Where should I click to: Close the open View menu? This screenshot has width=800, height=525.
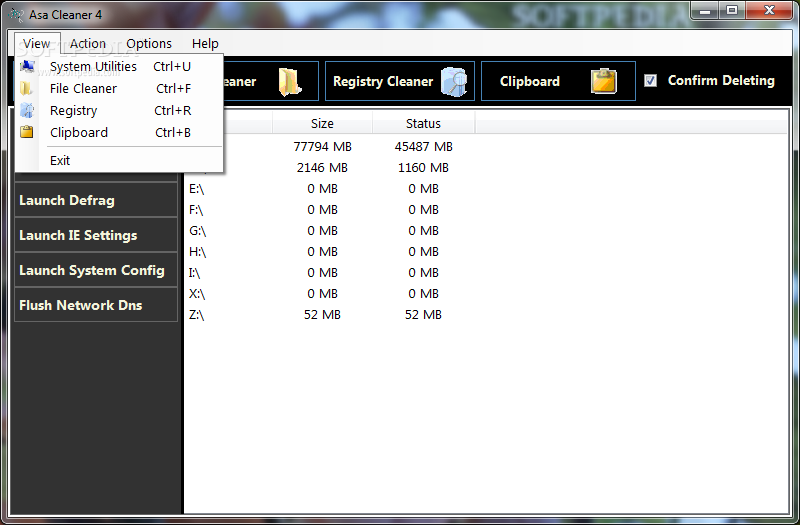pyautogui.click(x=37, y=44)
